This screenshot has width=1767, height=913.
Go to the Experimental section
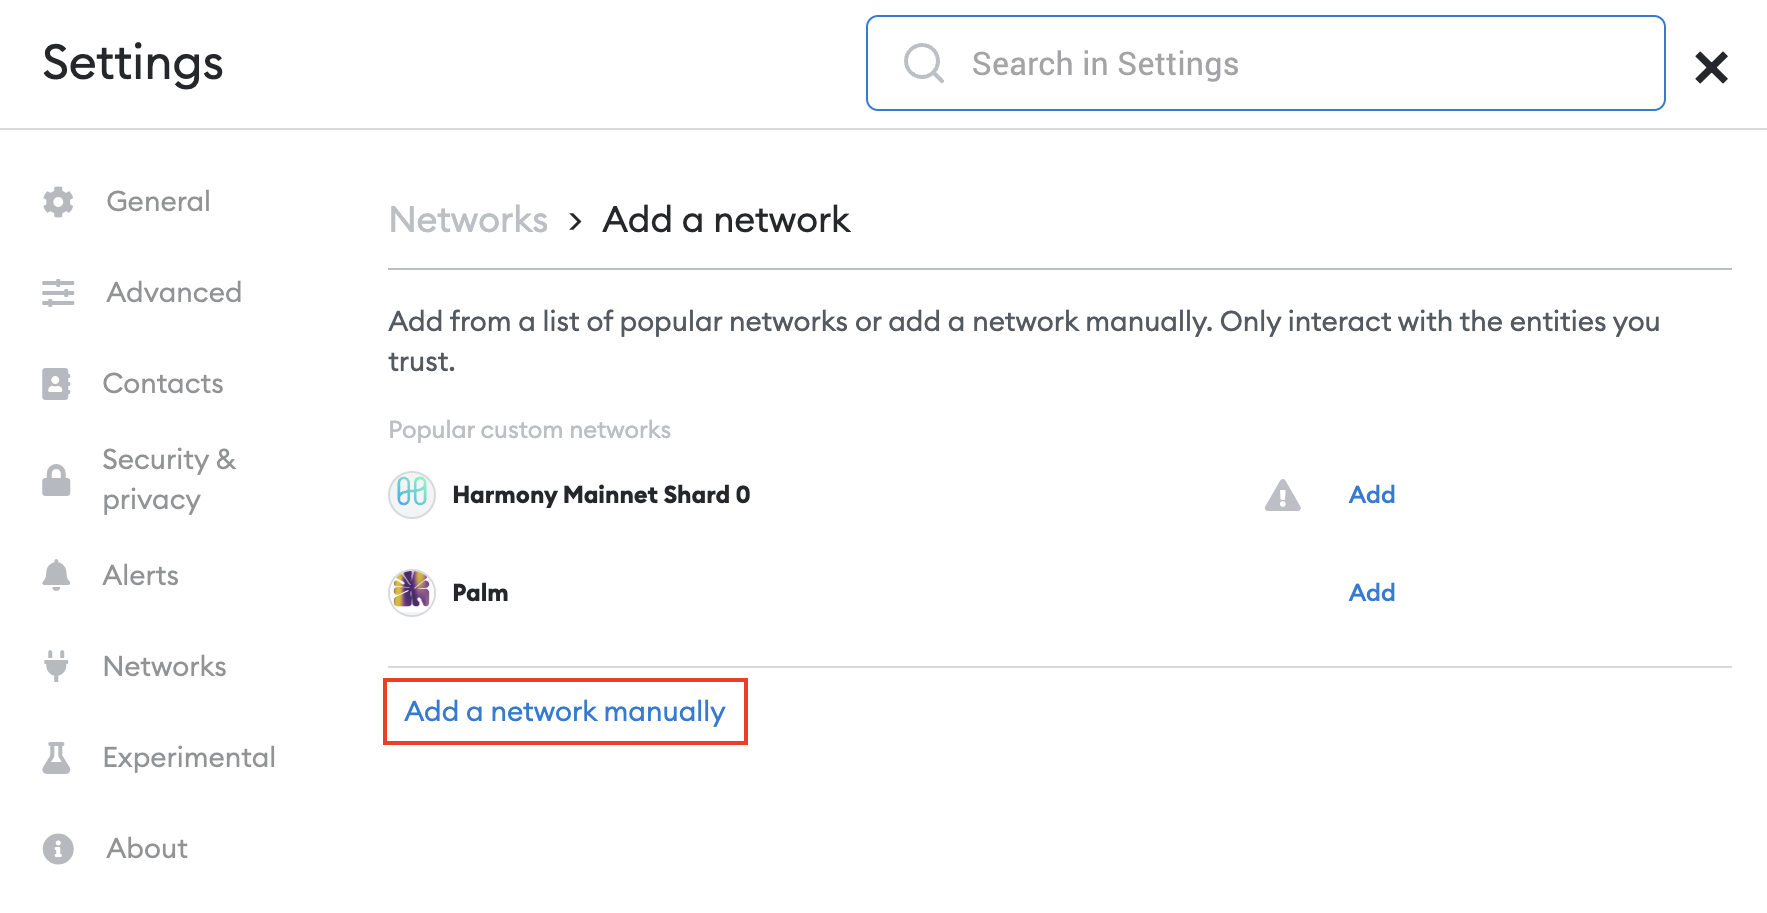tap(189, 758)
